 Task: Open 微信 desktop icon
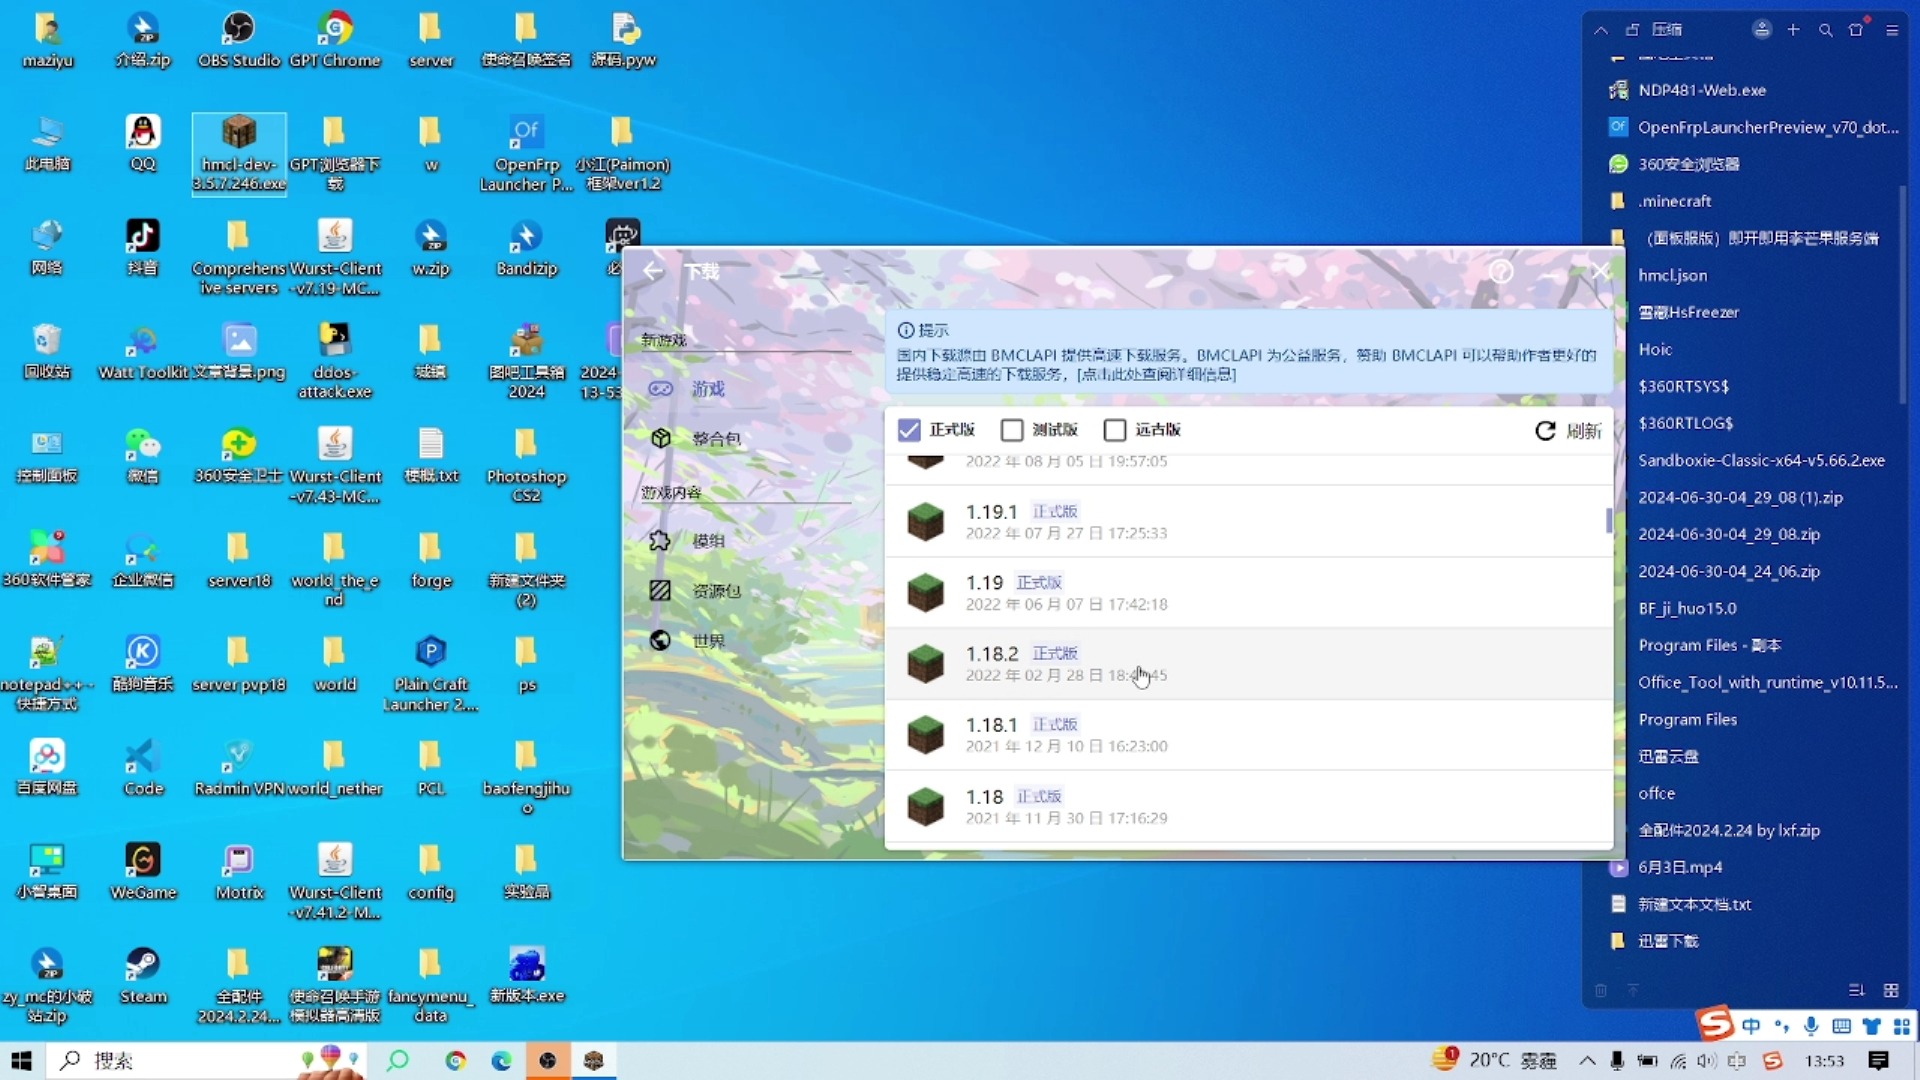[x=143, y=455]
